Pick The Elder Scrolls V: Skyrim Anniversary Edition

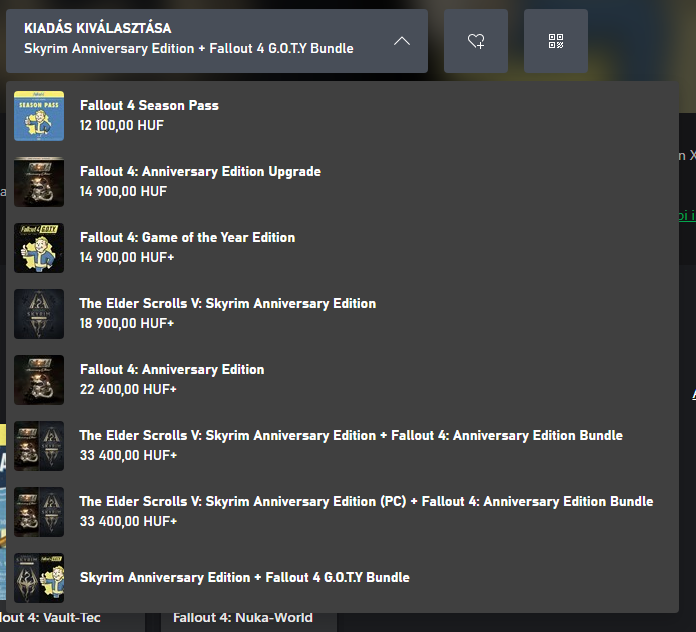[x=228, y=303]
